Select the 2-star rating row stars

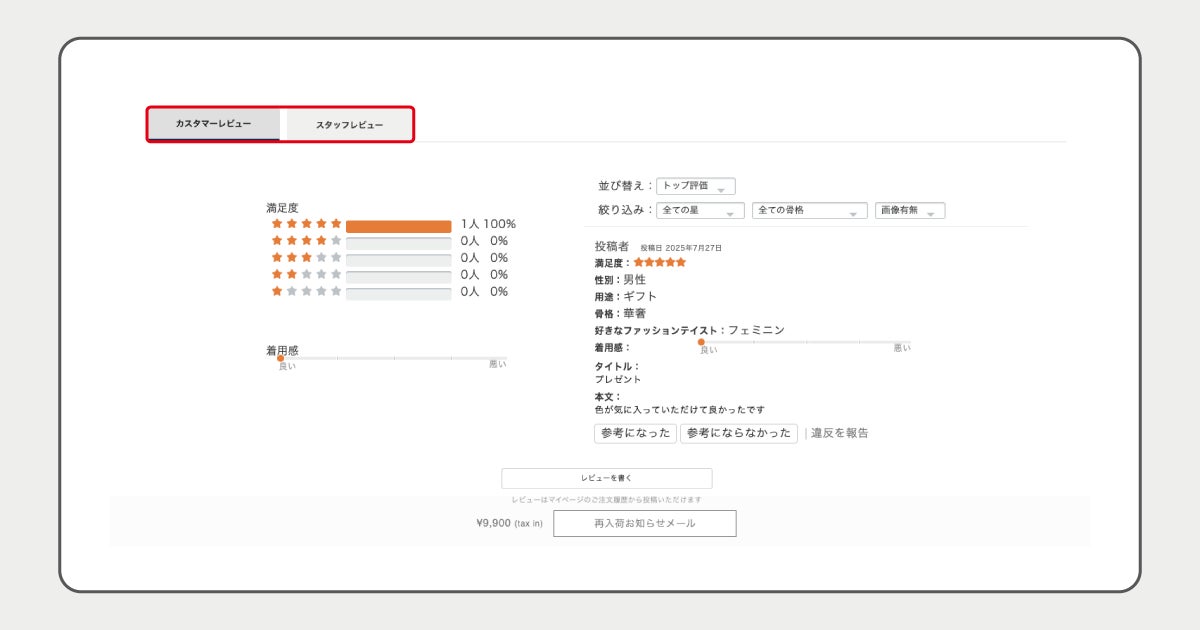tap(307, 274)
